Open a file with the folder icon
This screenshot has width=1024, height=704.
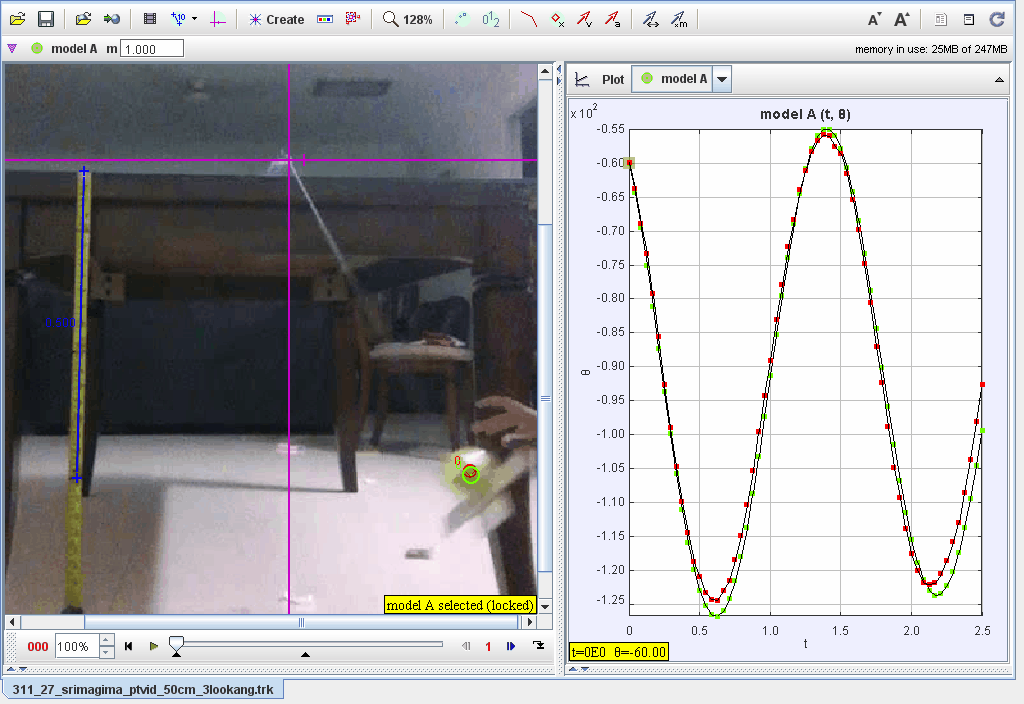[x=18, y=19]
